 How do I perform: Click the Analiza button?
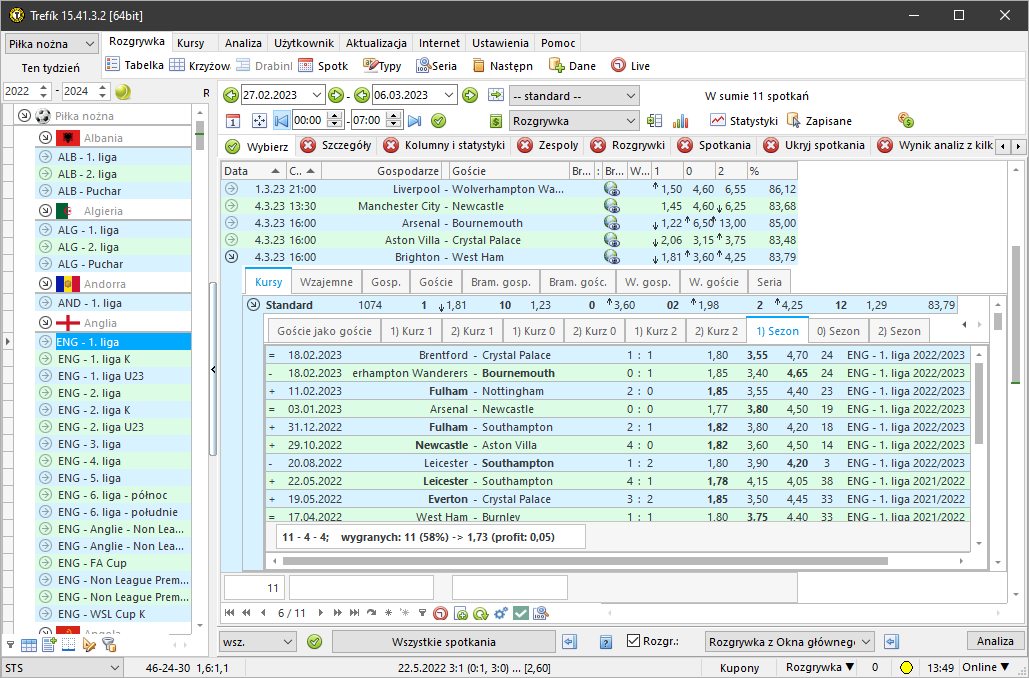(x=995, y=641)
